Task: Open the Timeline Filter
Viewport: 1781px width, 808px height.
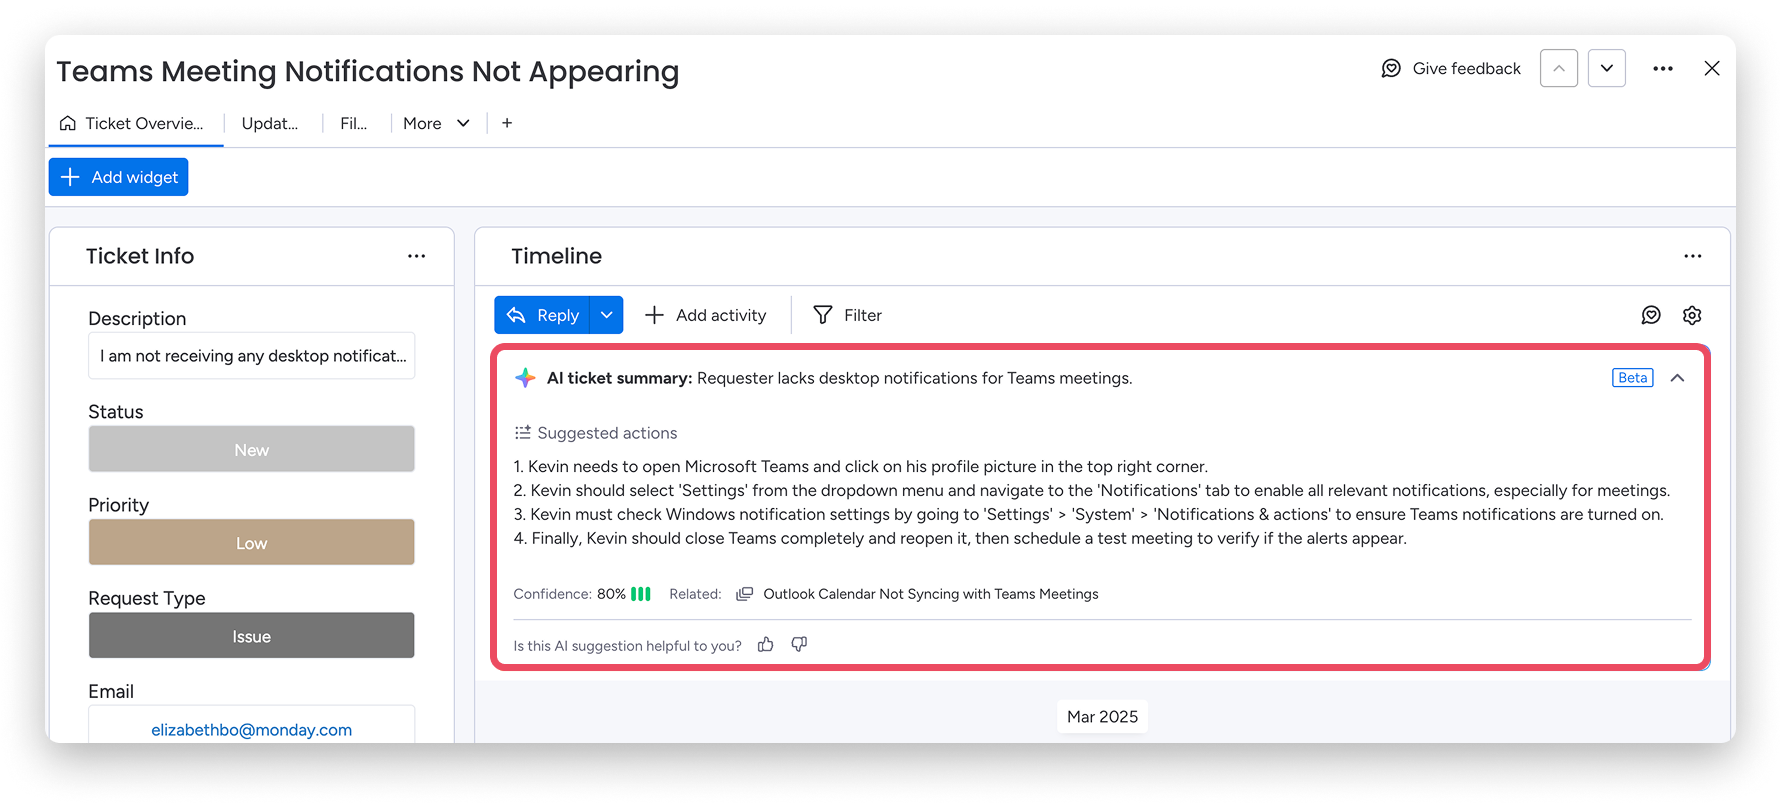Action: pos(847,315)
